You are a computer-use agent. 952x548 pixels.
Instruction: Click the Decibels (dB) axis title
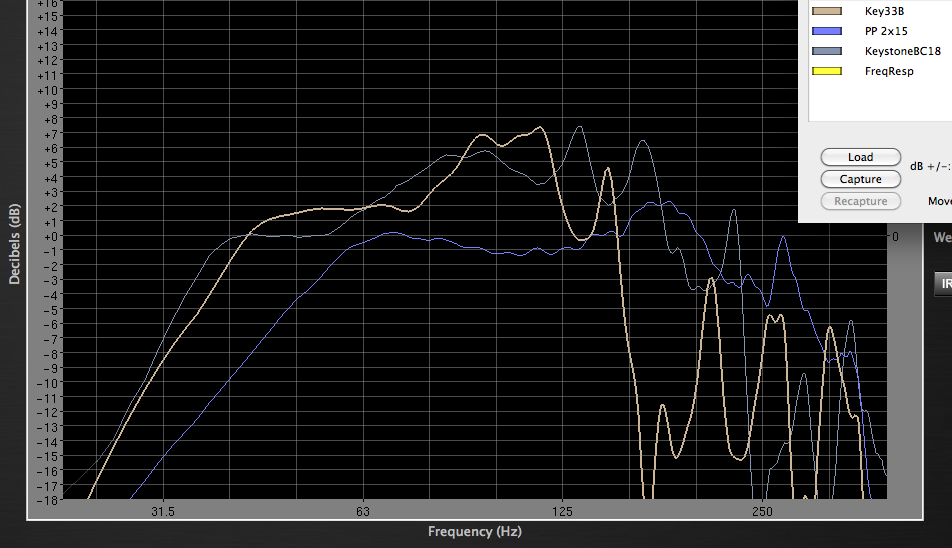pos(15,244)
